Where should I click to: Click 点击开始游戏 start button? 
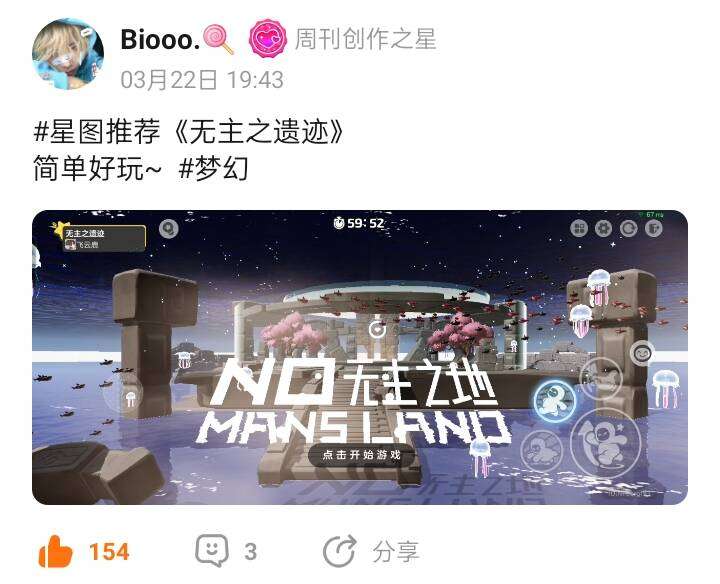click(x=361, y=455)
